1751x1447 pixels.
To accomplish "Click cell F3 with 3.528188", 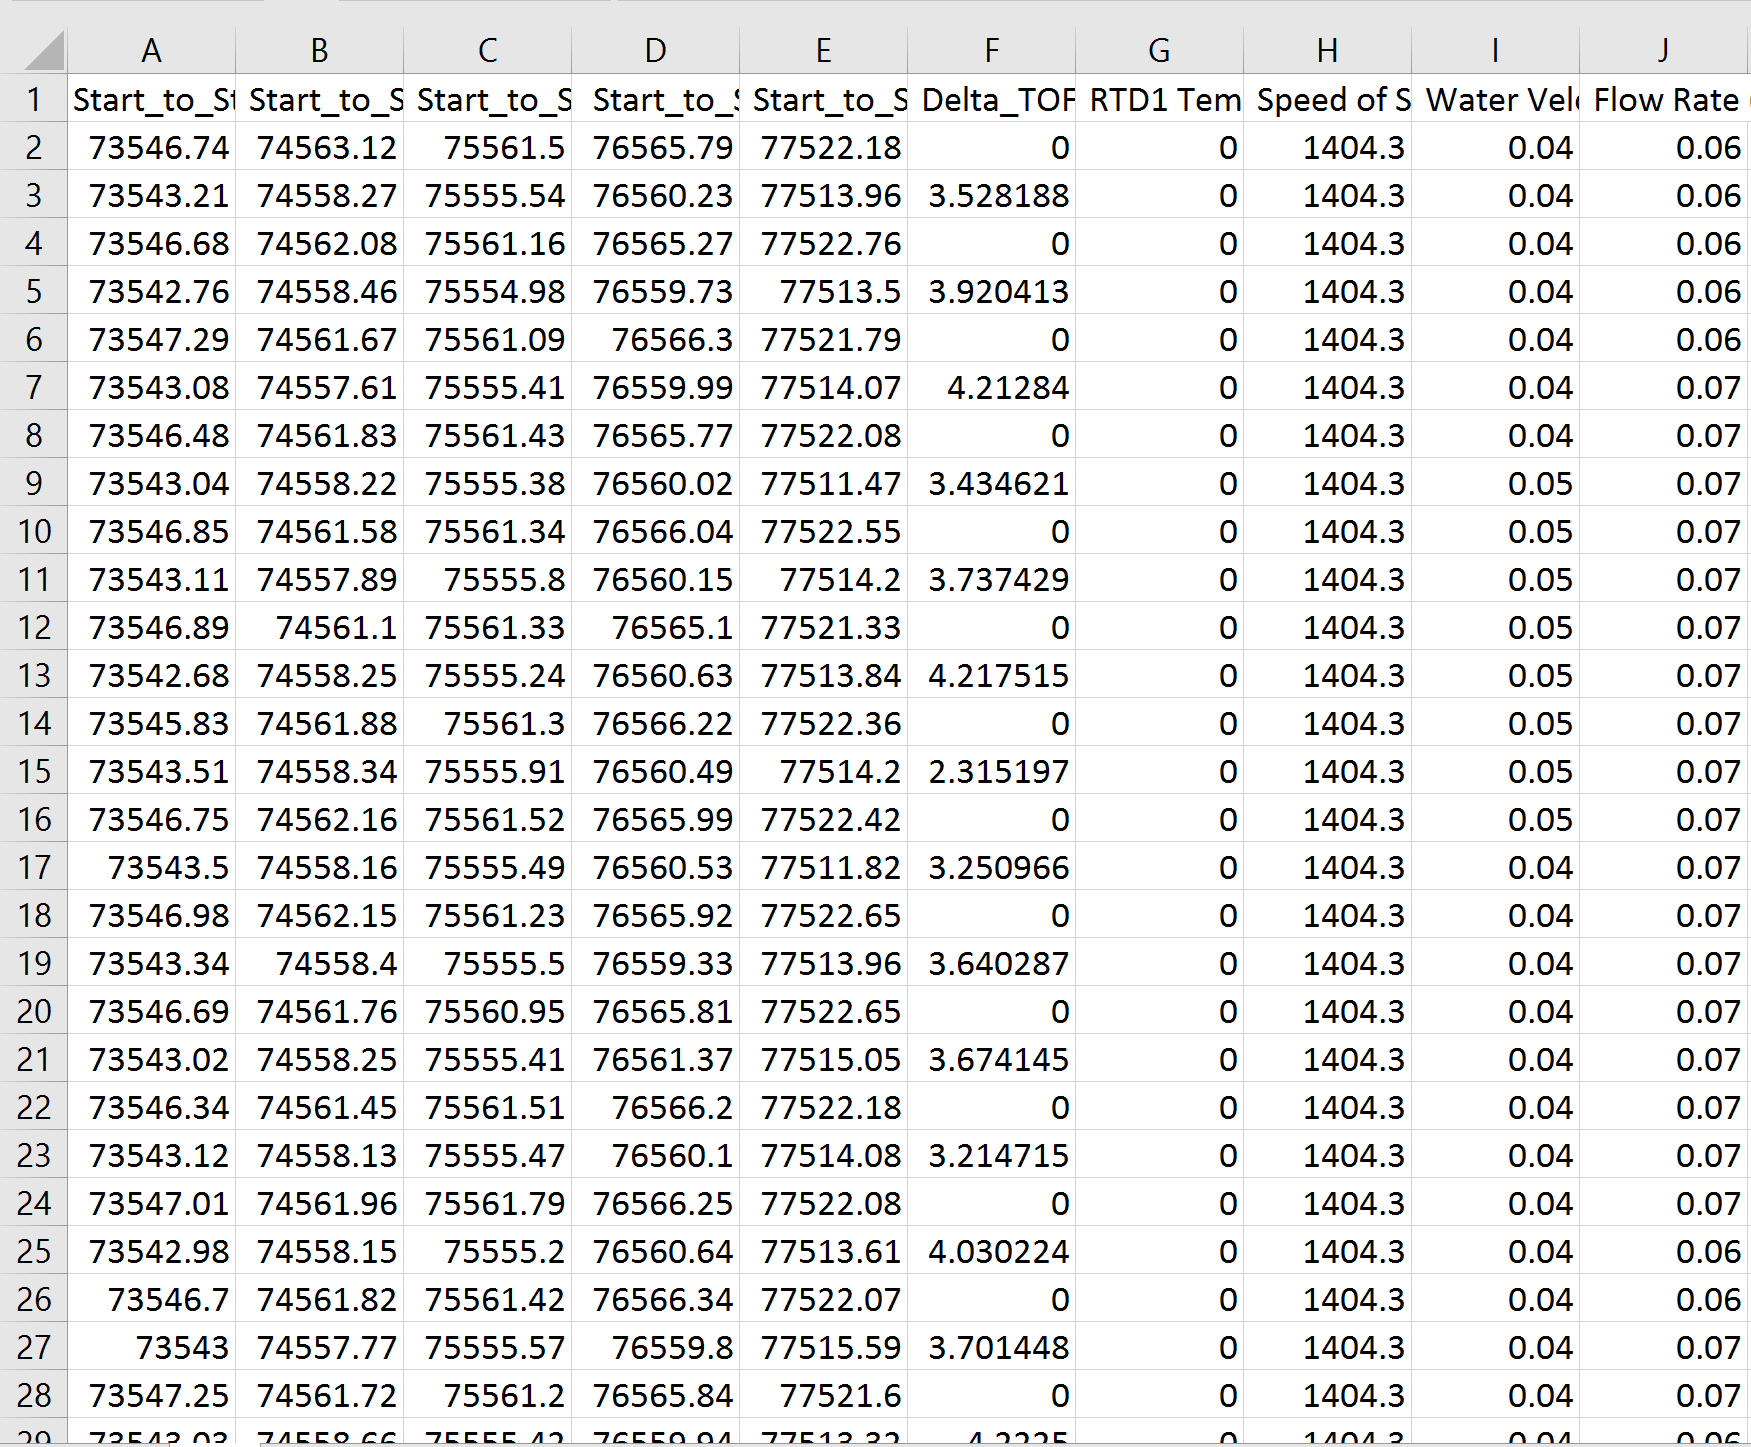I will (991, 195).
